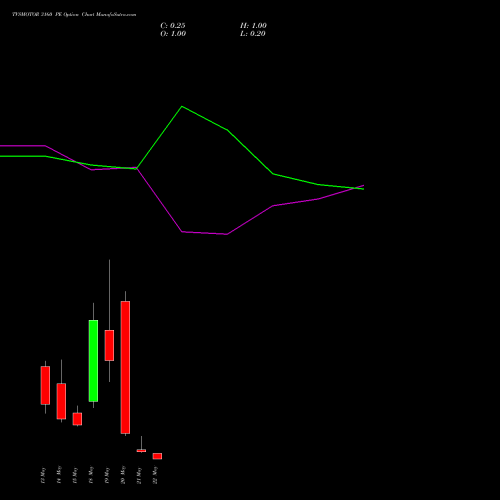
Task: Click the 21 May date label
Action: [x=139, y=475]
